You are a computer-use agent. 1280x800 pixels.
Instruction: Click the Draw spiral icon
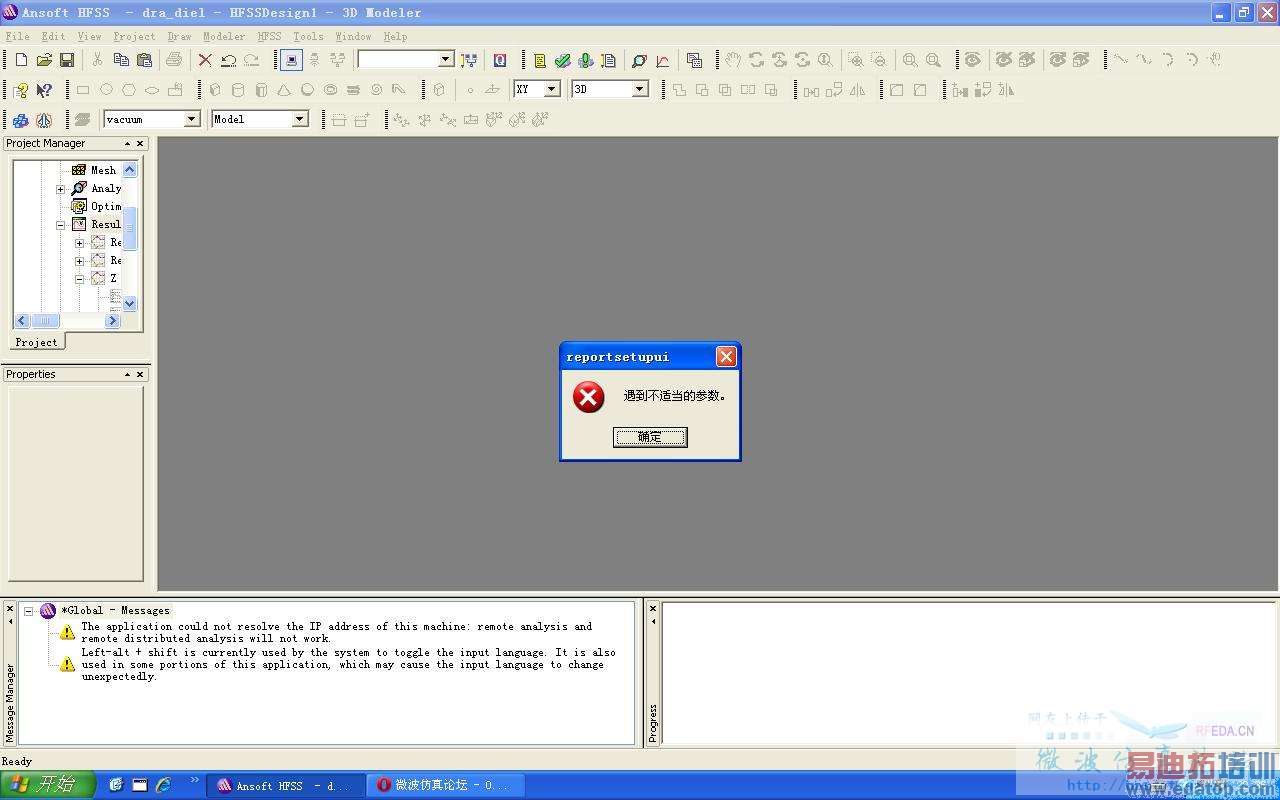[x=377, y=90]
